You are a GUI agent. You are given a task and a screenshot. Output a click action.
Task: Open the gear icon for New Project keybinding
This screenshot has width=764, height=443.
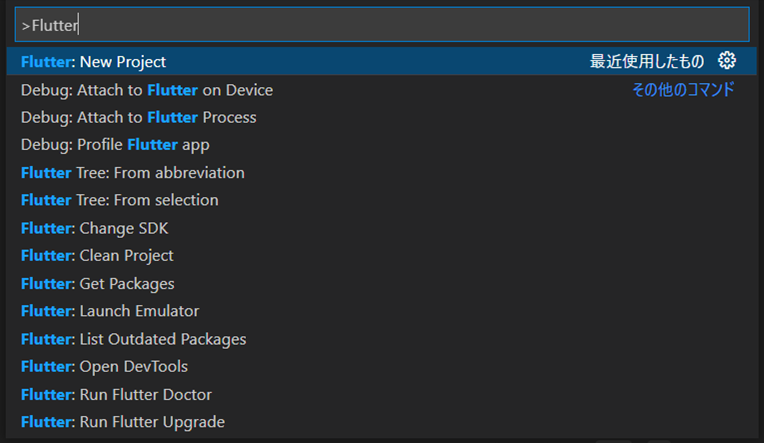click(x=727, y=61)
